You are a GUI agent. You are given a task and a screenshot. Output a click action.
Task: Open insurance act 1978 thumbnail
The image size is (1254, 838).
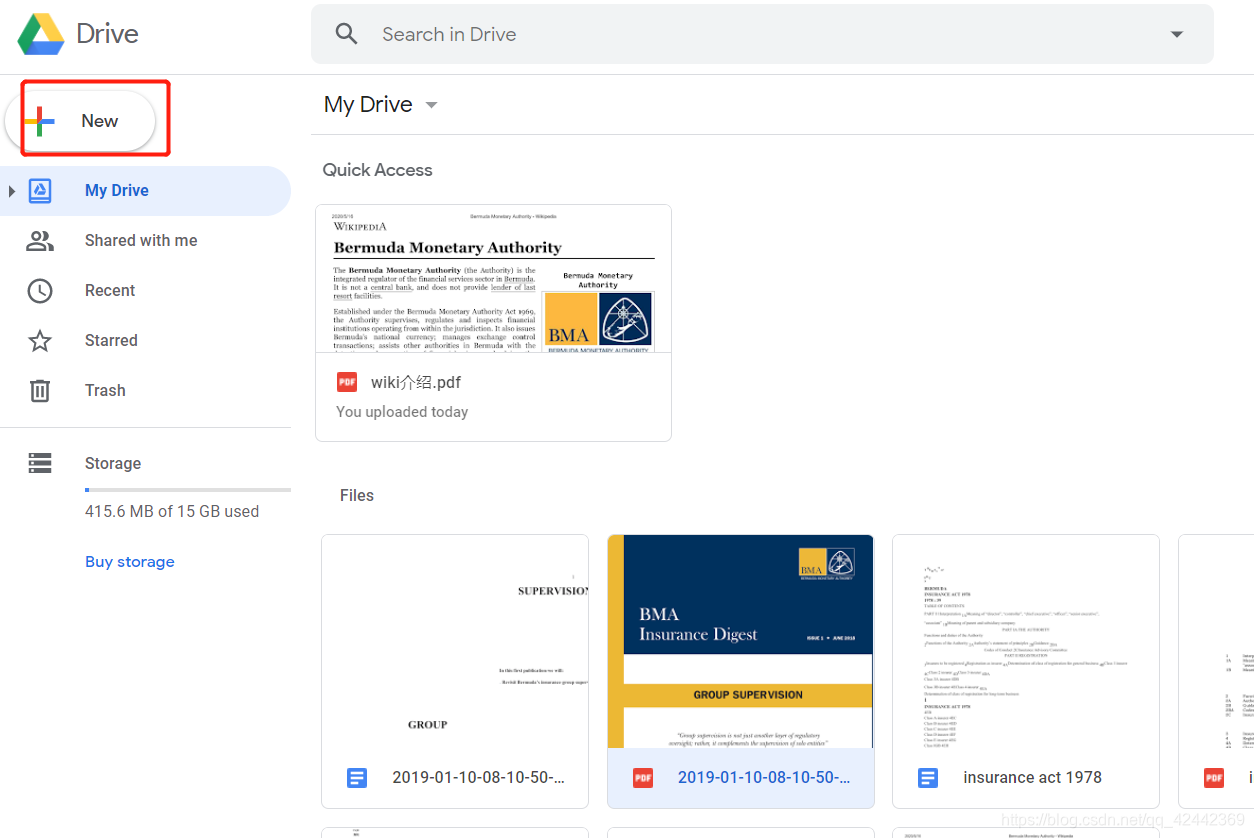pos(1026,641)
